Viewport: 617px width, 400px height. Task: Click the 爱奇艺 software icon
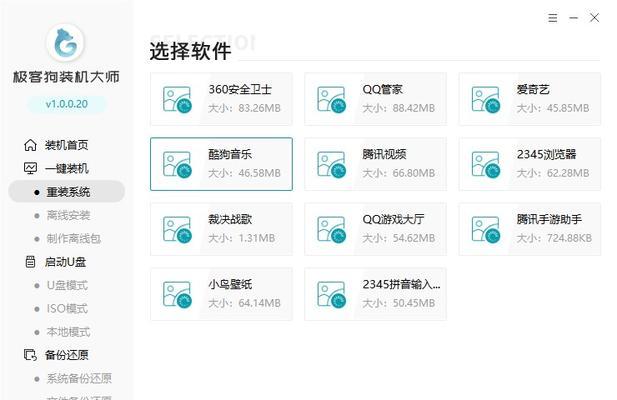click(x=486, y=100)
